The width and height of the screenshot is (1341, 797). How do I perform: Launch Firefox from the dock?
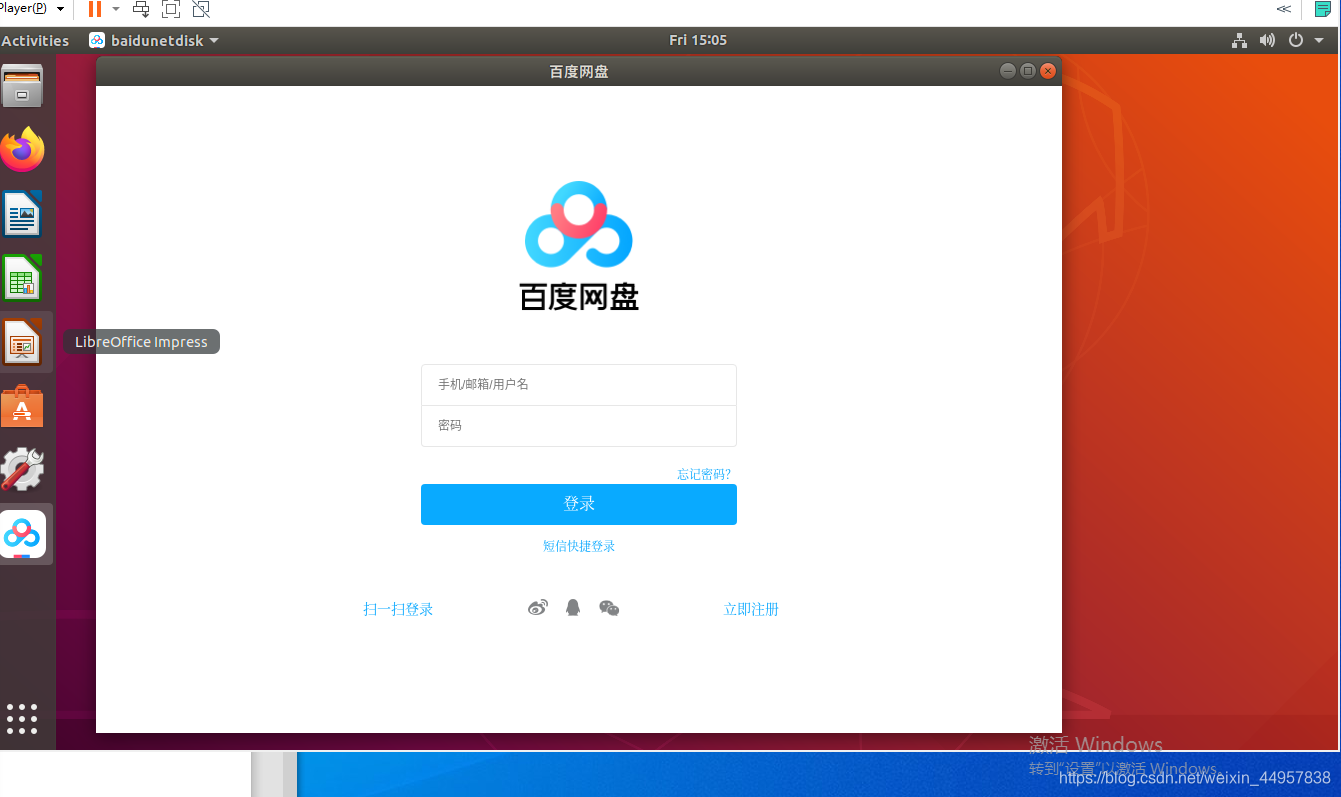22,150
